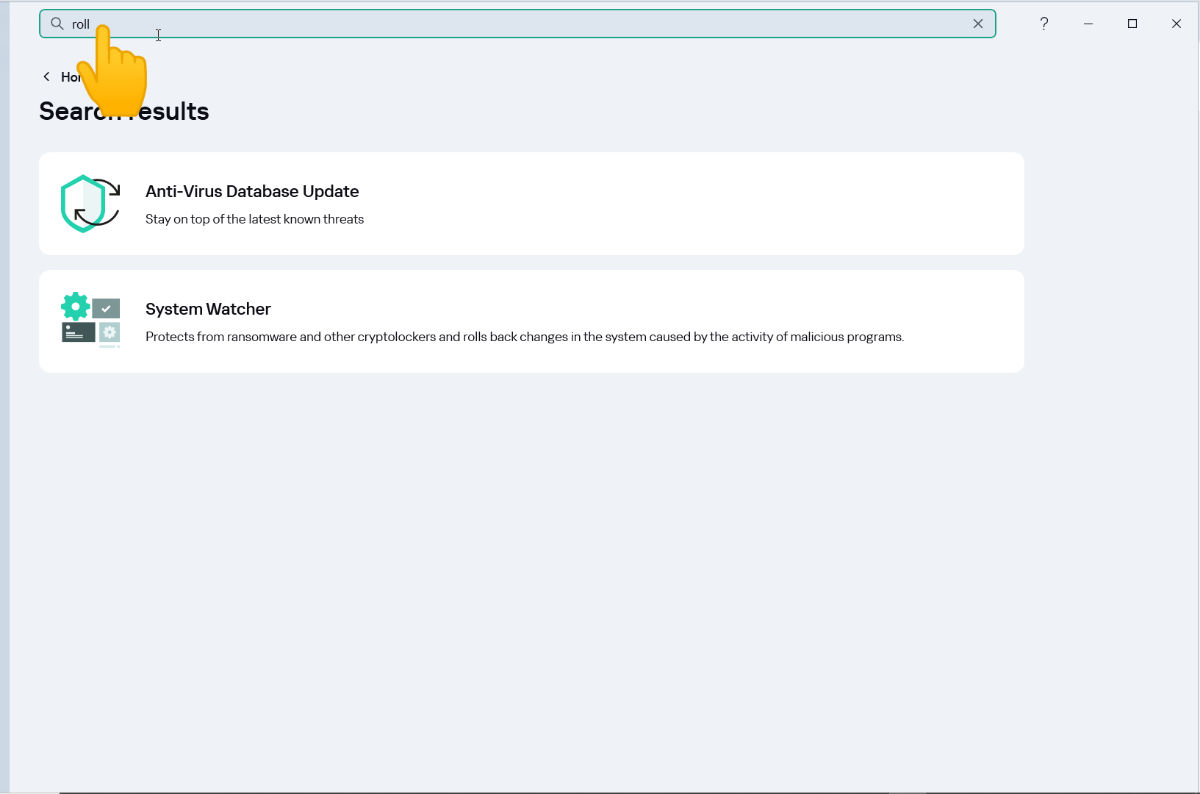Open the System Watcher result title
Screen dimensions: 1200x794
pos(208,309)
